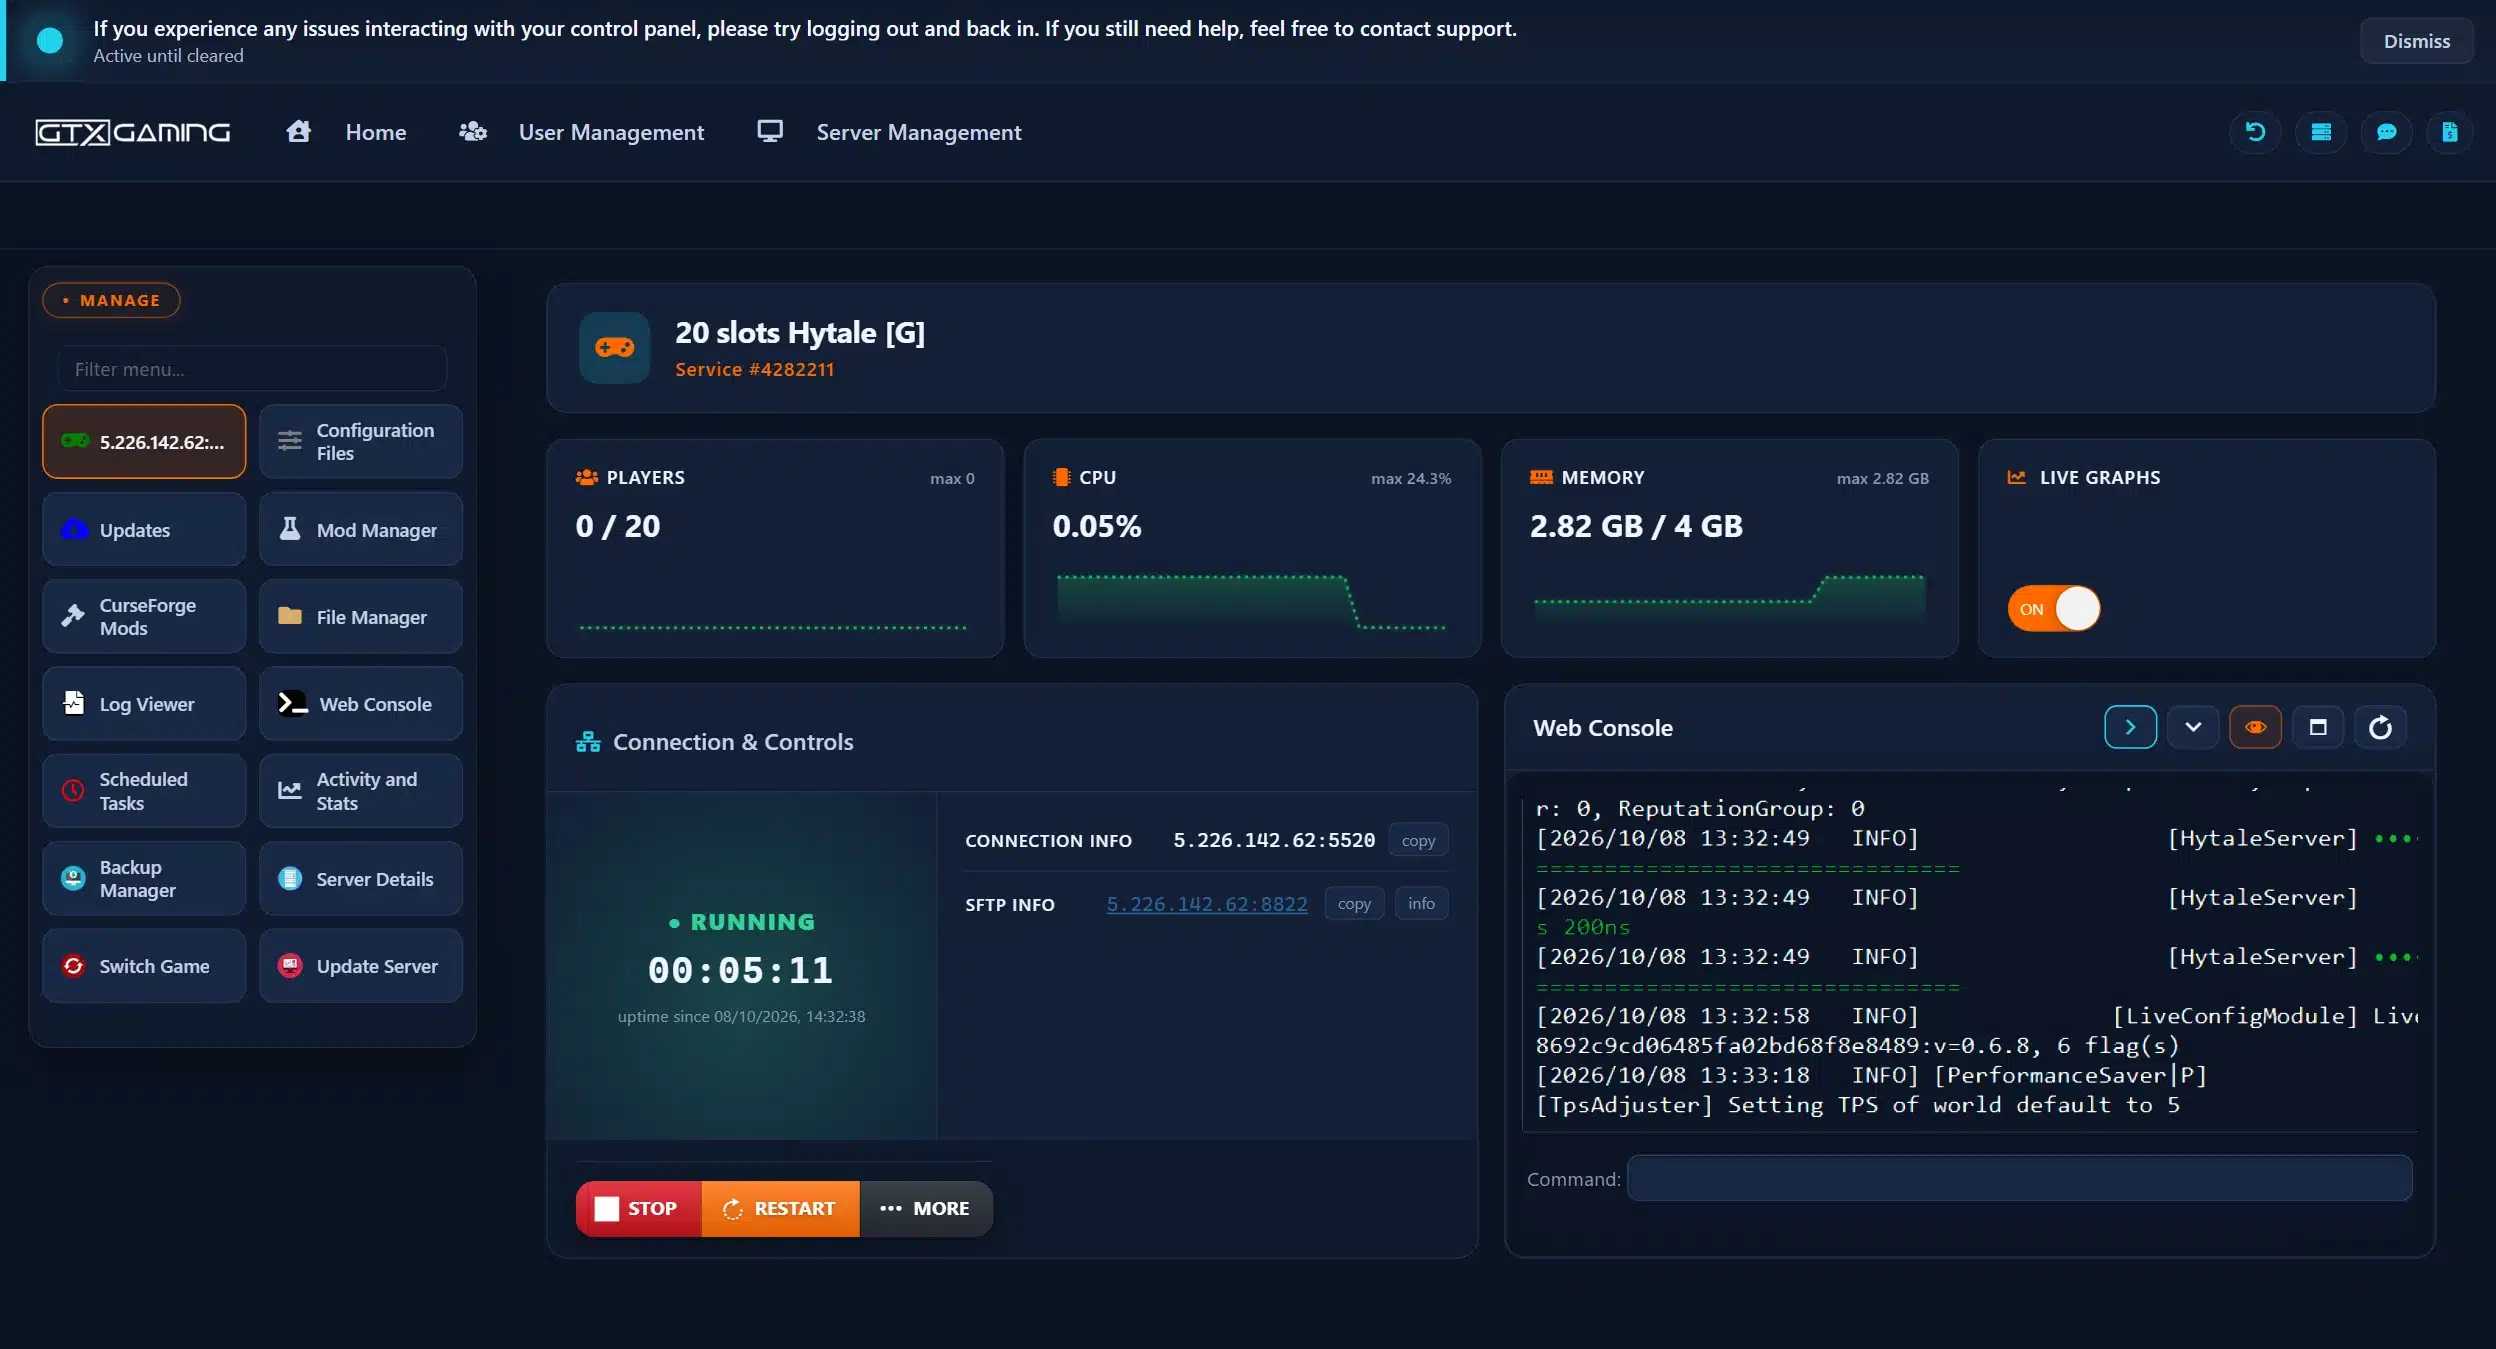Open Switch Game tile
This screenshot has height=1349, width=2496.
[x=144, y=965]
